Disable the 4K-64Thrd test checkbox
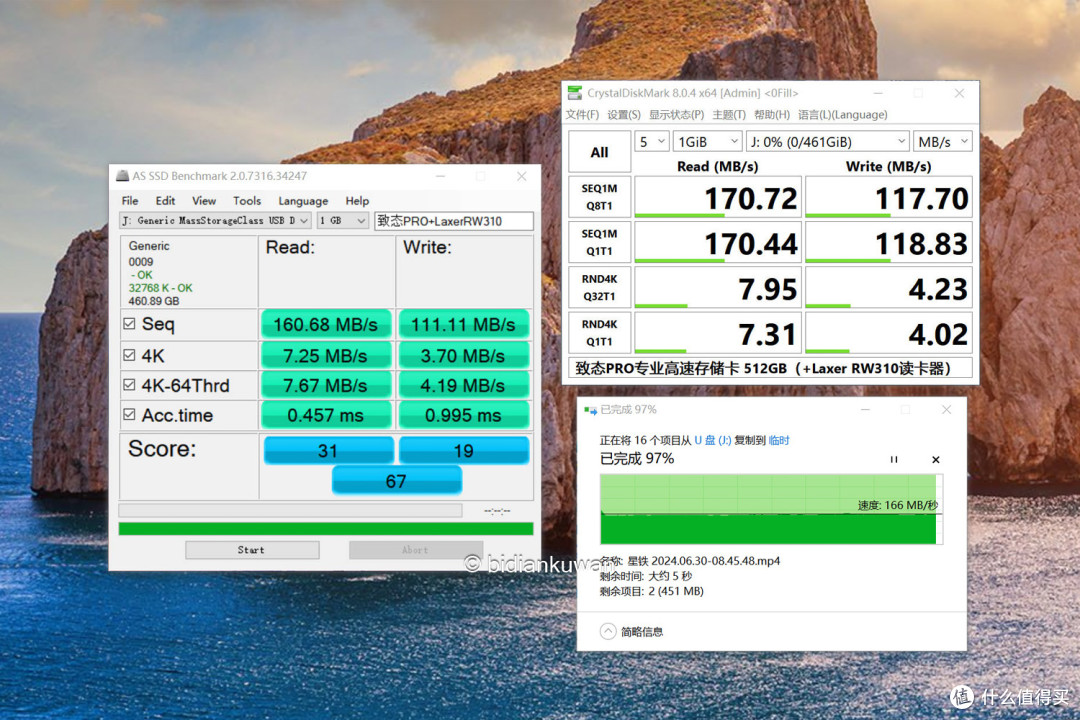1080x720 pixels. pos(129,384)
